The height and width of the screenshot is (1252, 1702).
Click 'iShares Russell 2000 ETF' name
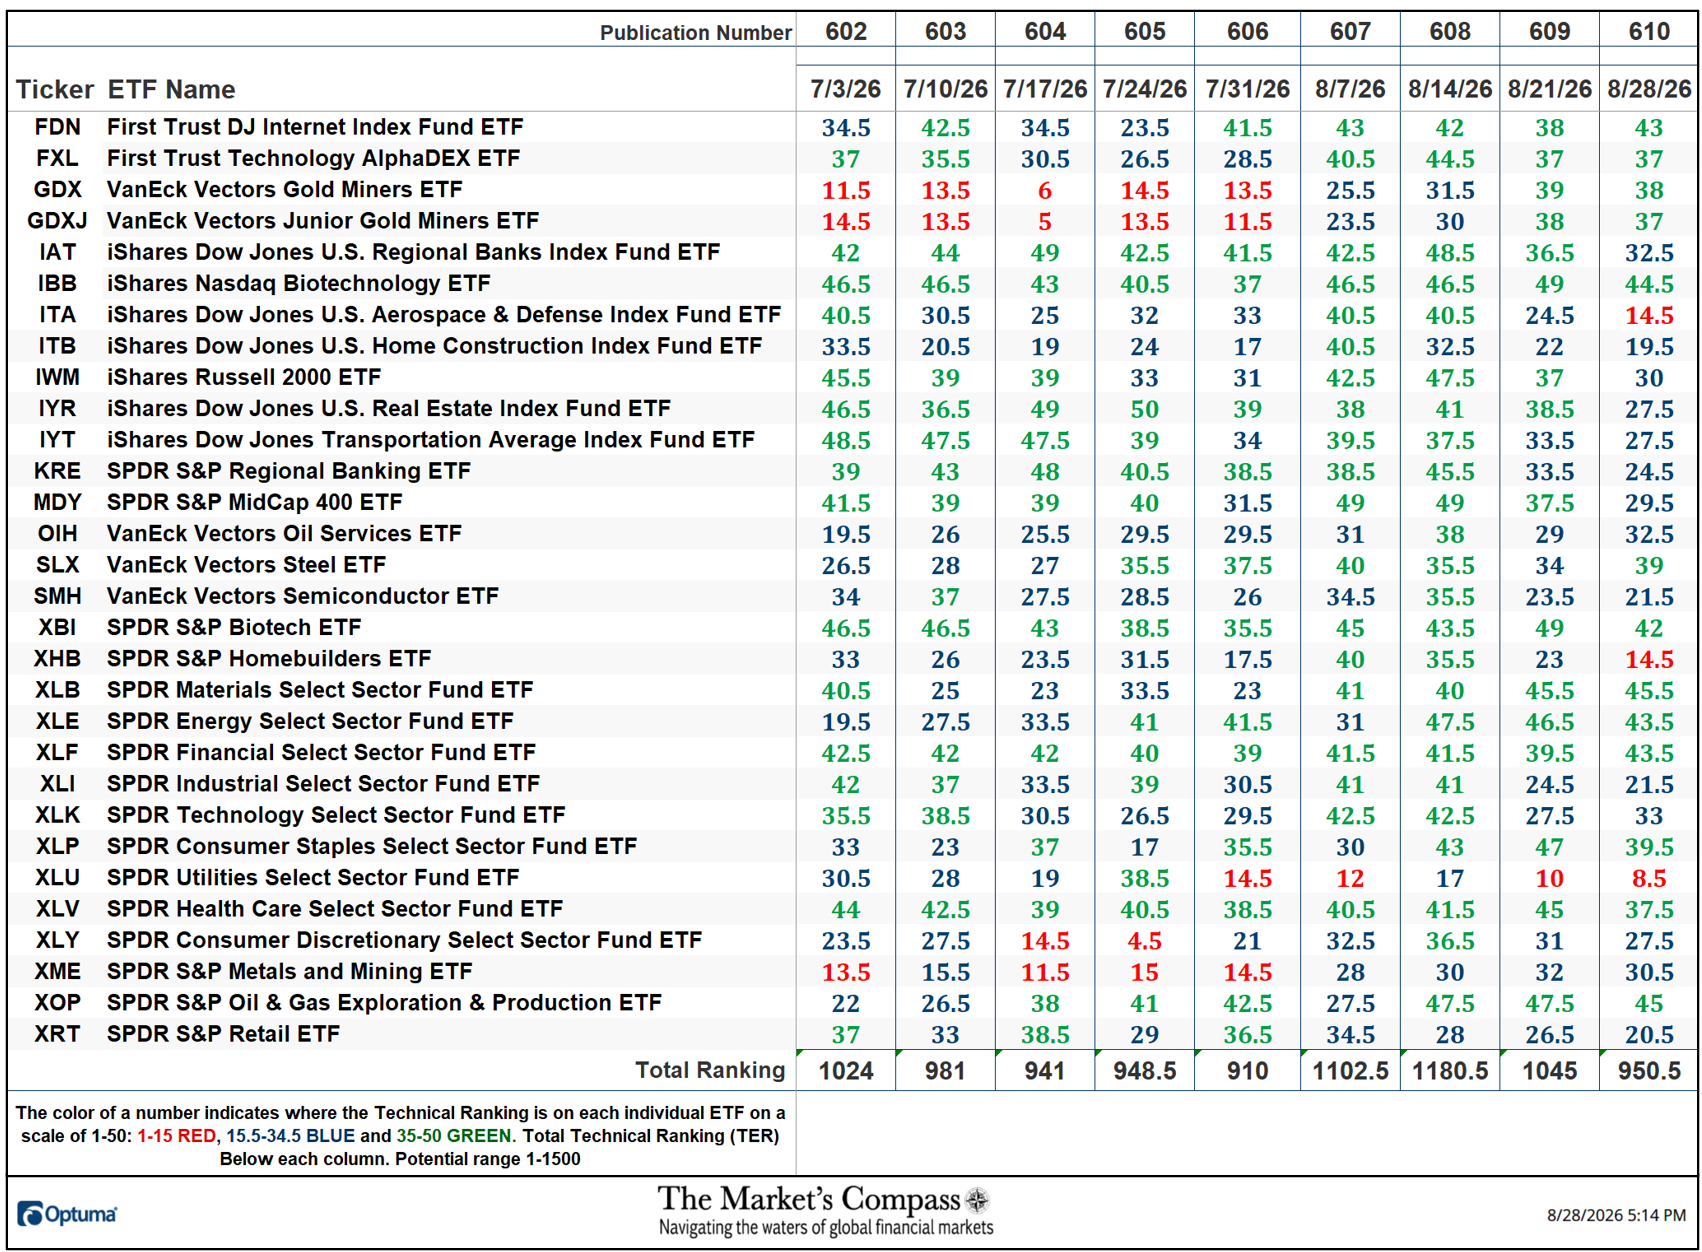(244, 377)
